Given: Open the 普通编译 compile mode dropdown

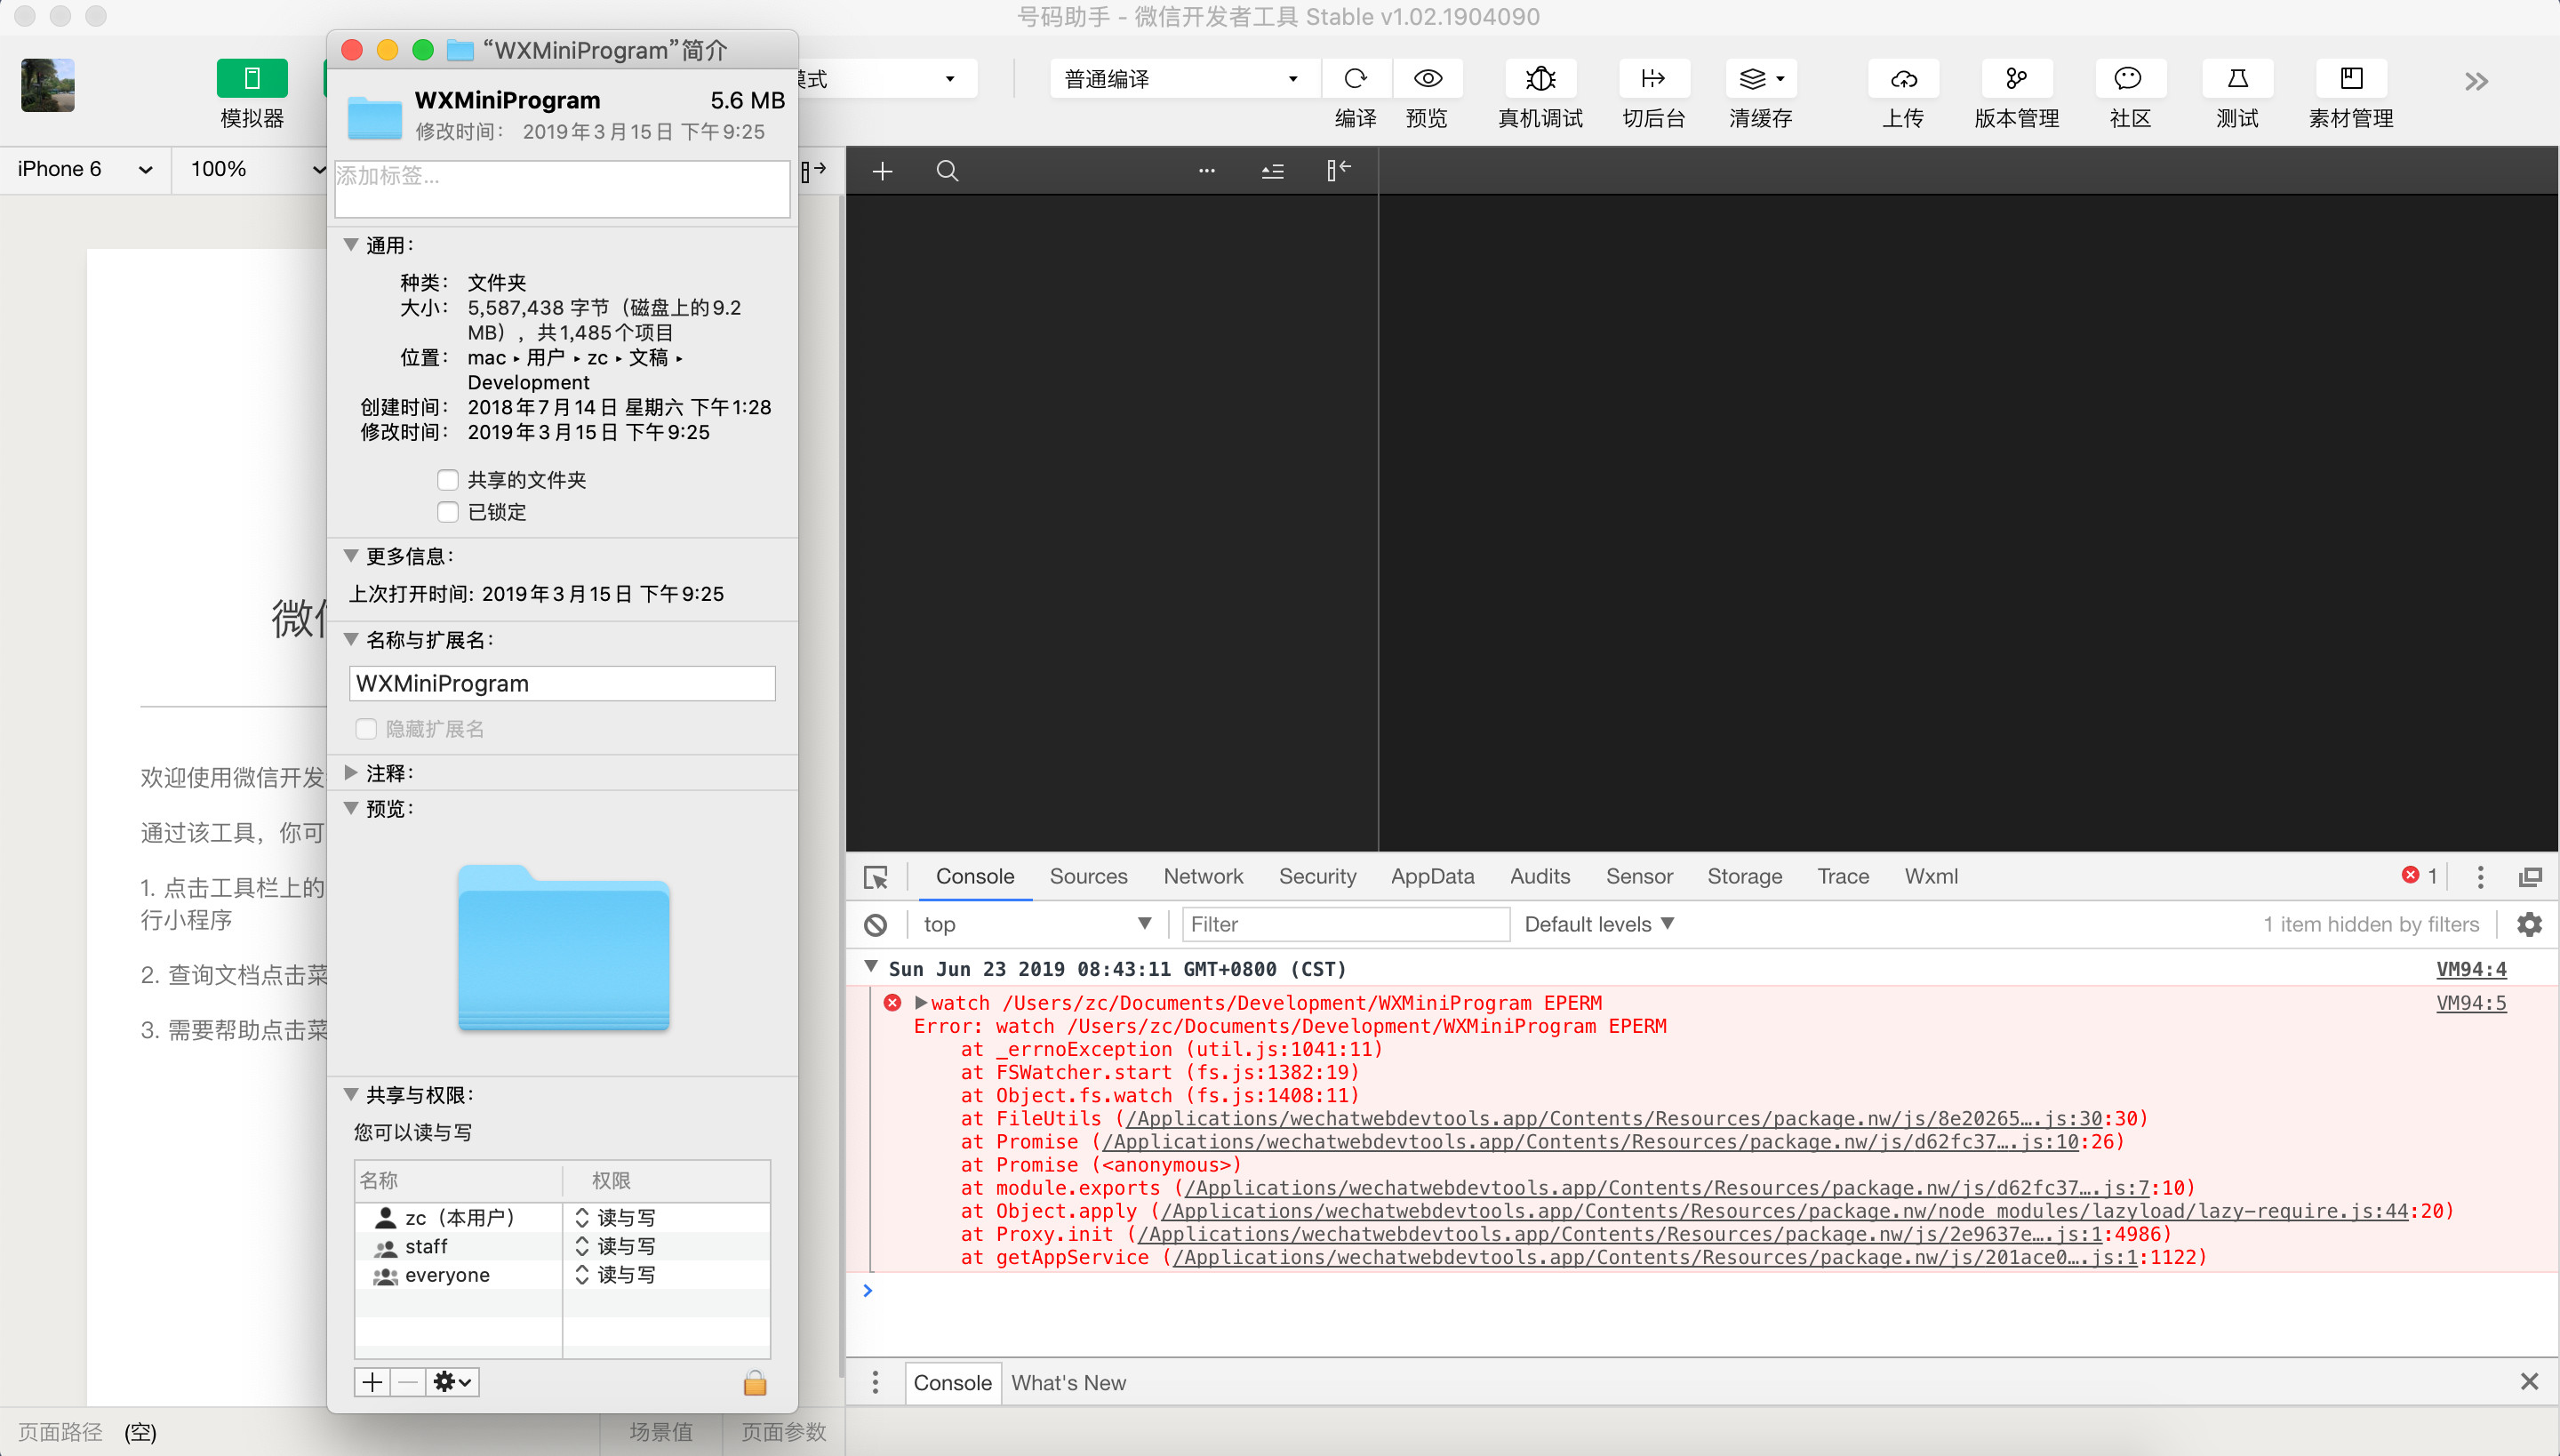Looking at the screenshot, I should 1181,79.
